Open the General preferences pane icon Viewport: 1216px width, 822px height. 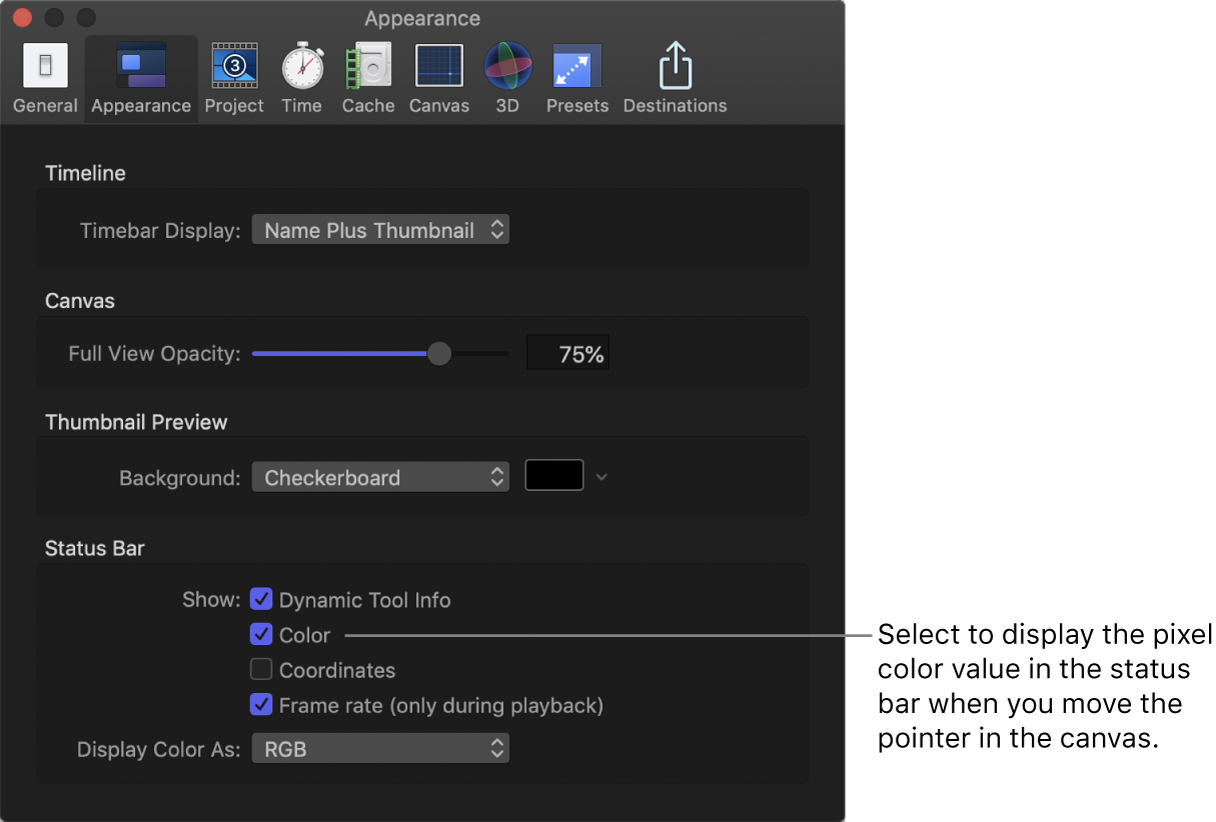(45, 66)
